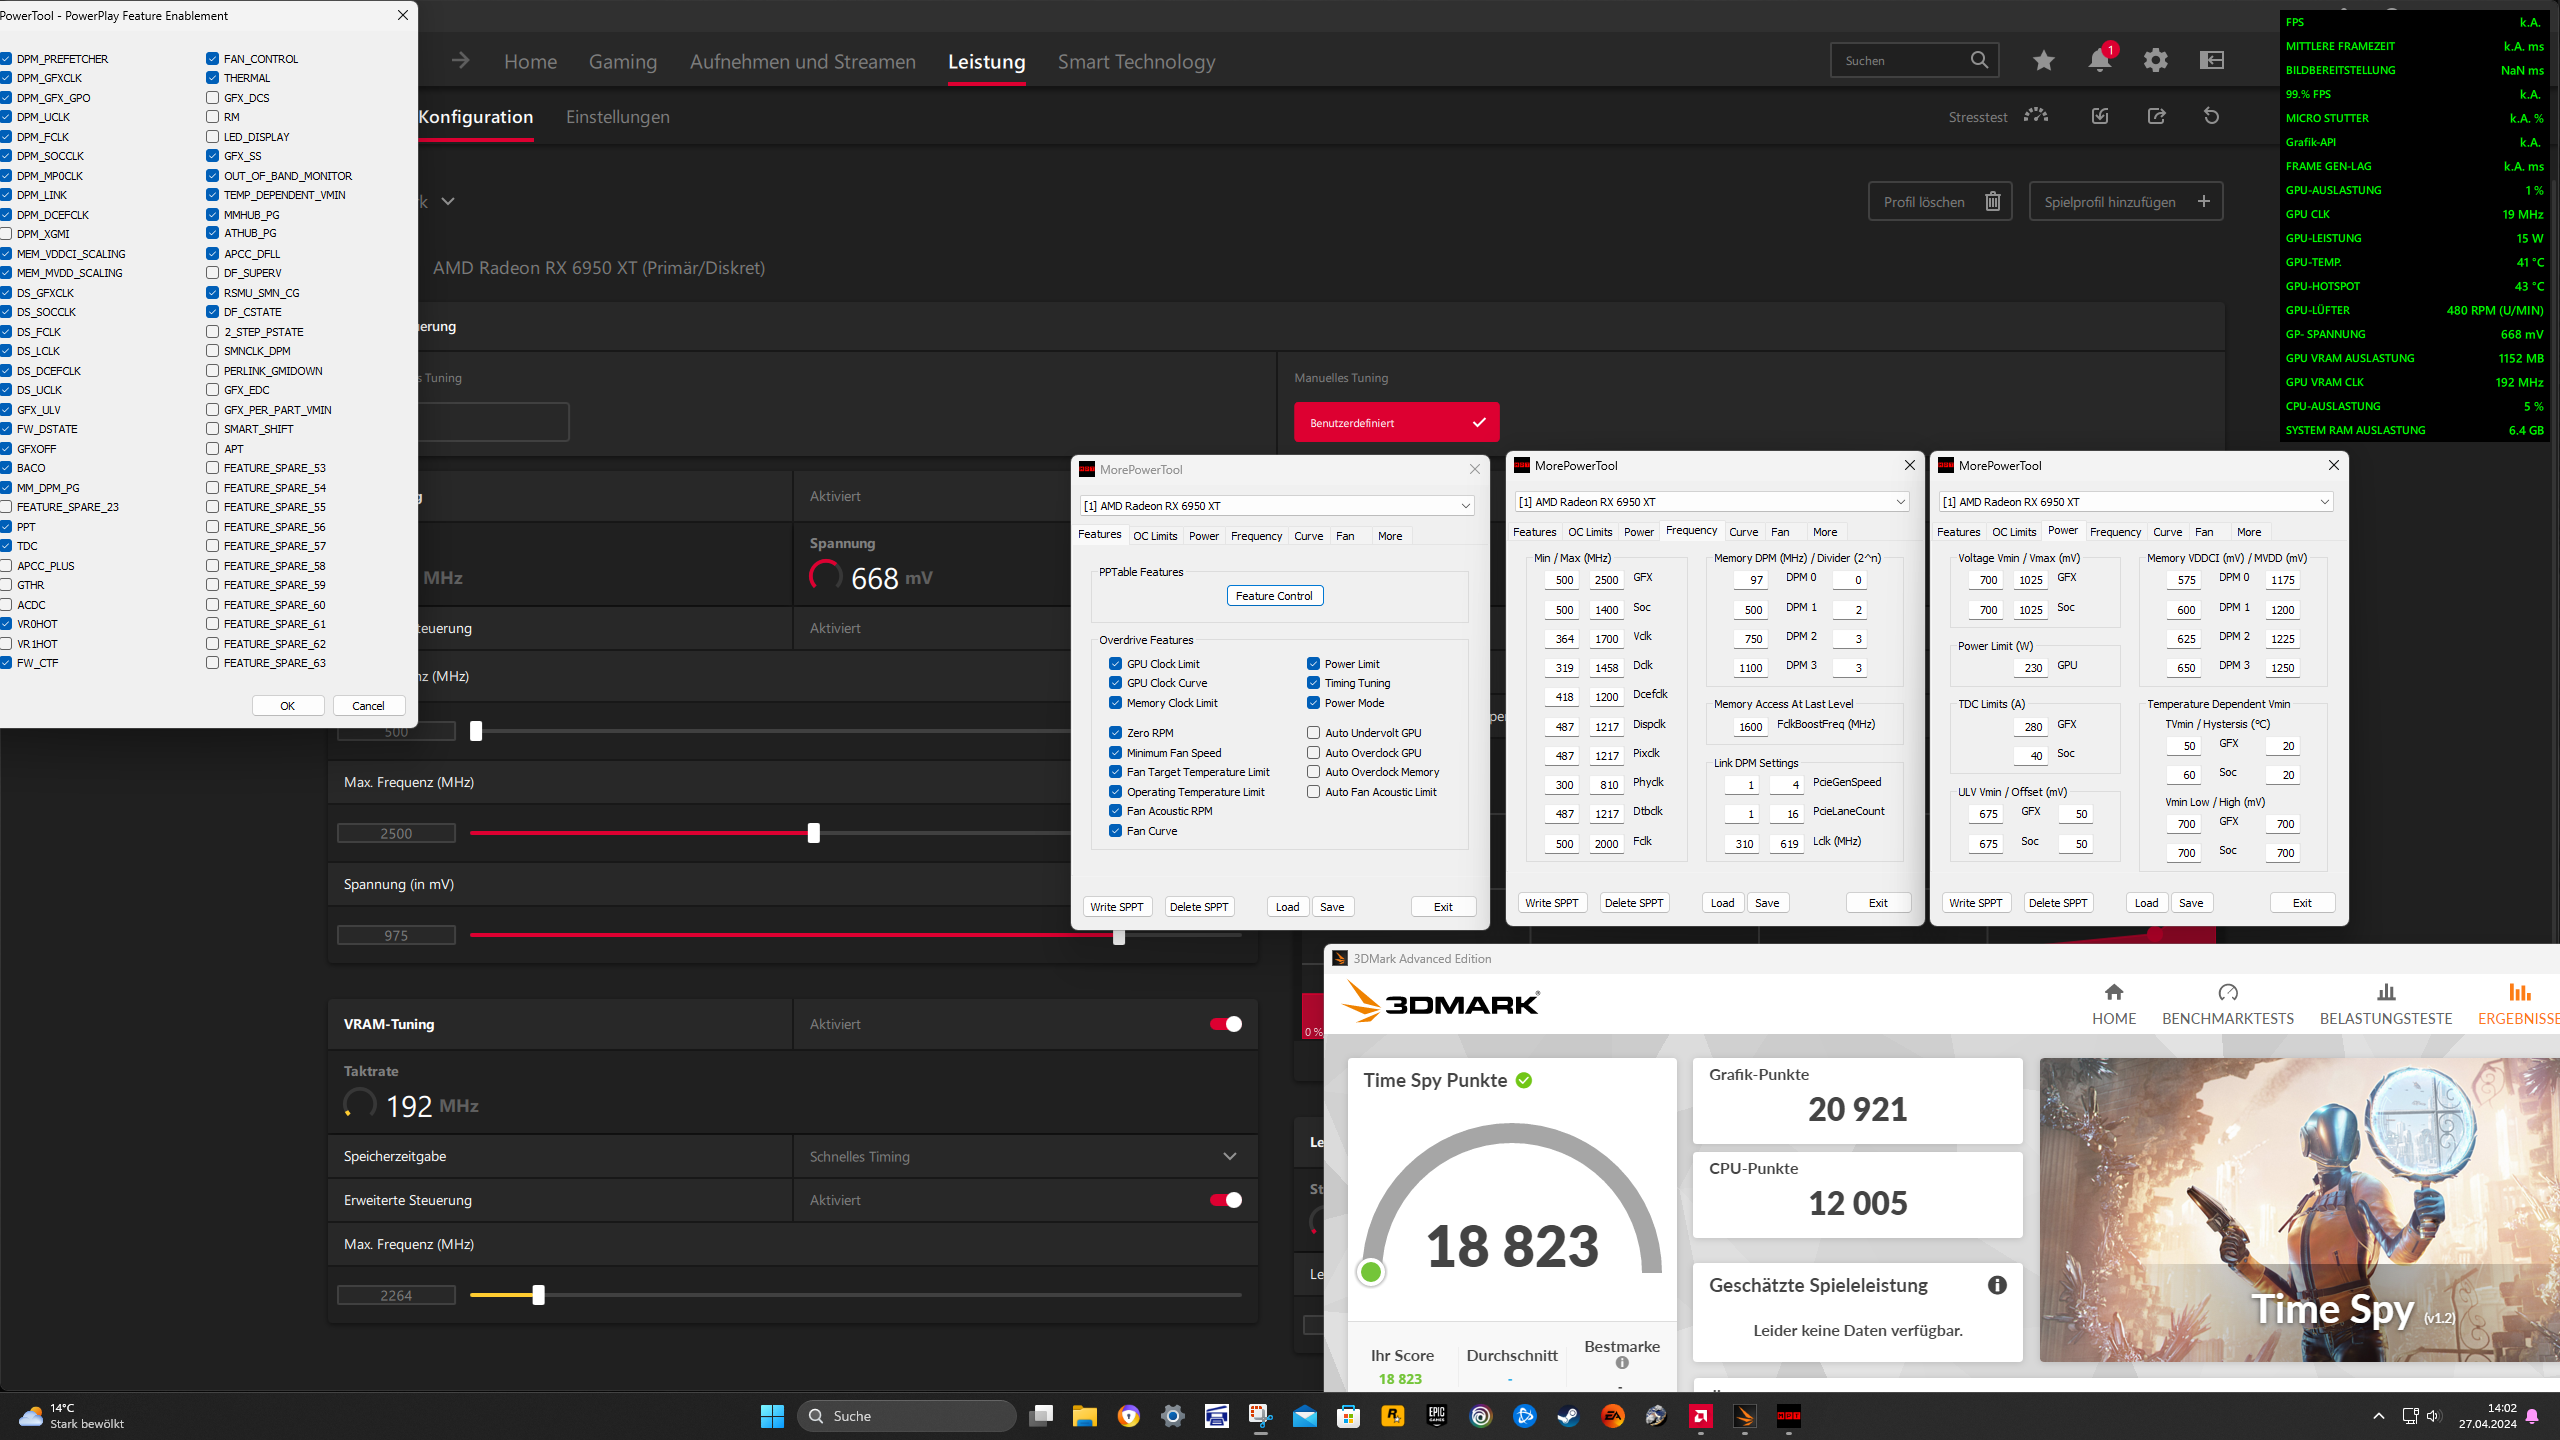Click the Feature Control button
The image size is (2560, 1440).
(1274, 596)
